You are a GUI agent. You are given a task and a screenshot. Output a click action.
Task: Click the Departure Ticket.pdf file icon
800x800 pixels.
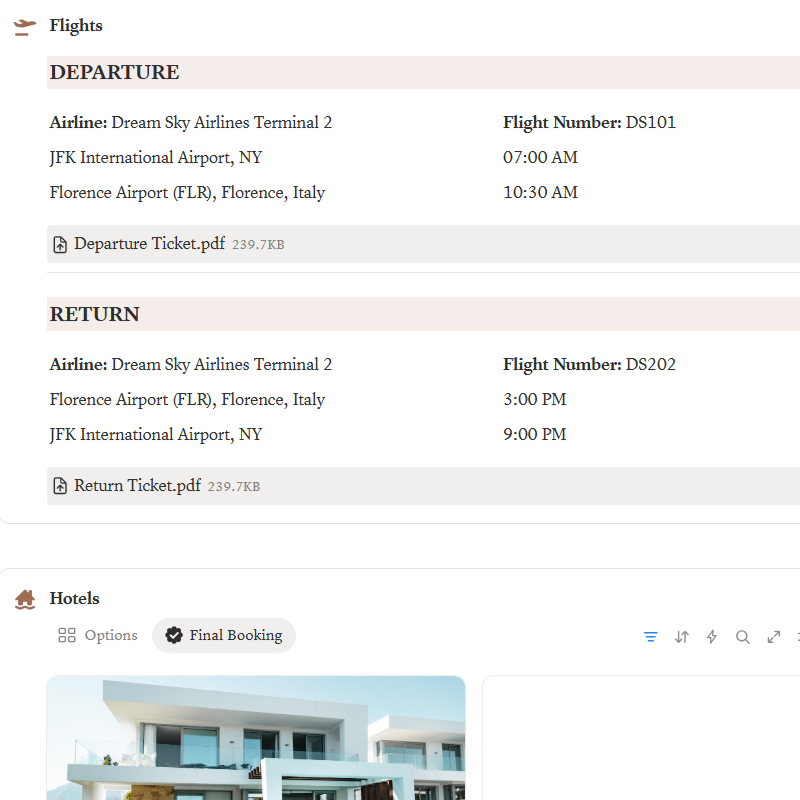coord(60,245)
